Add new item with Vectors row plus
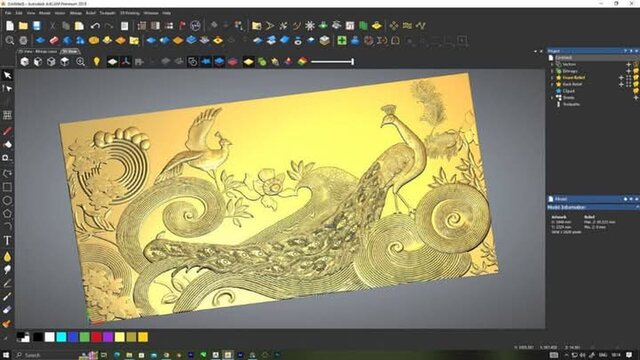 coord(629,64)
